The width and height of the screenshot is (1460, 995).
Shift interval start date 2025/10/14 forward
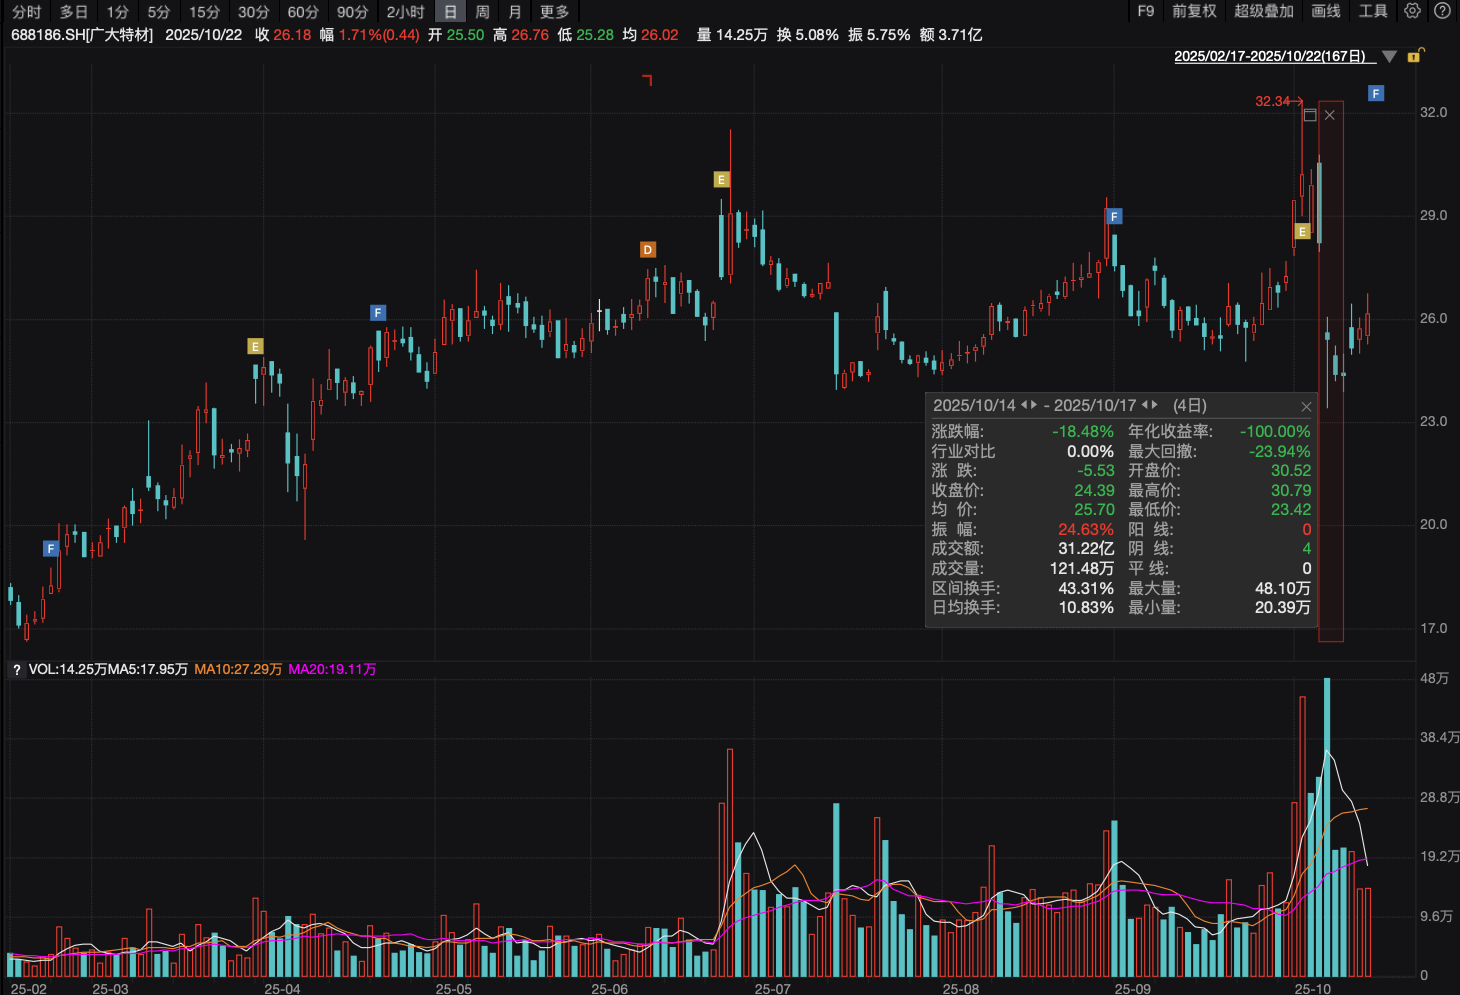pyautogui.click(x=1033, y=405)
